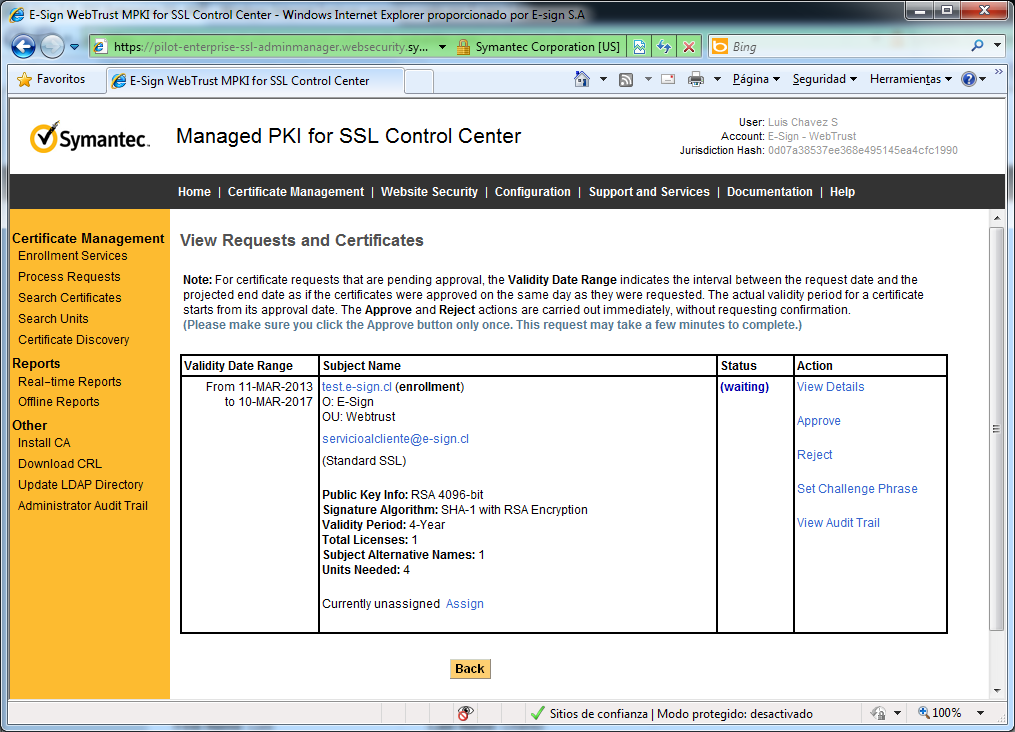This screenshot has width=1015, height=732.
Task: Click the Read Mail envelope icon
Action: [x=668, y=79]
